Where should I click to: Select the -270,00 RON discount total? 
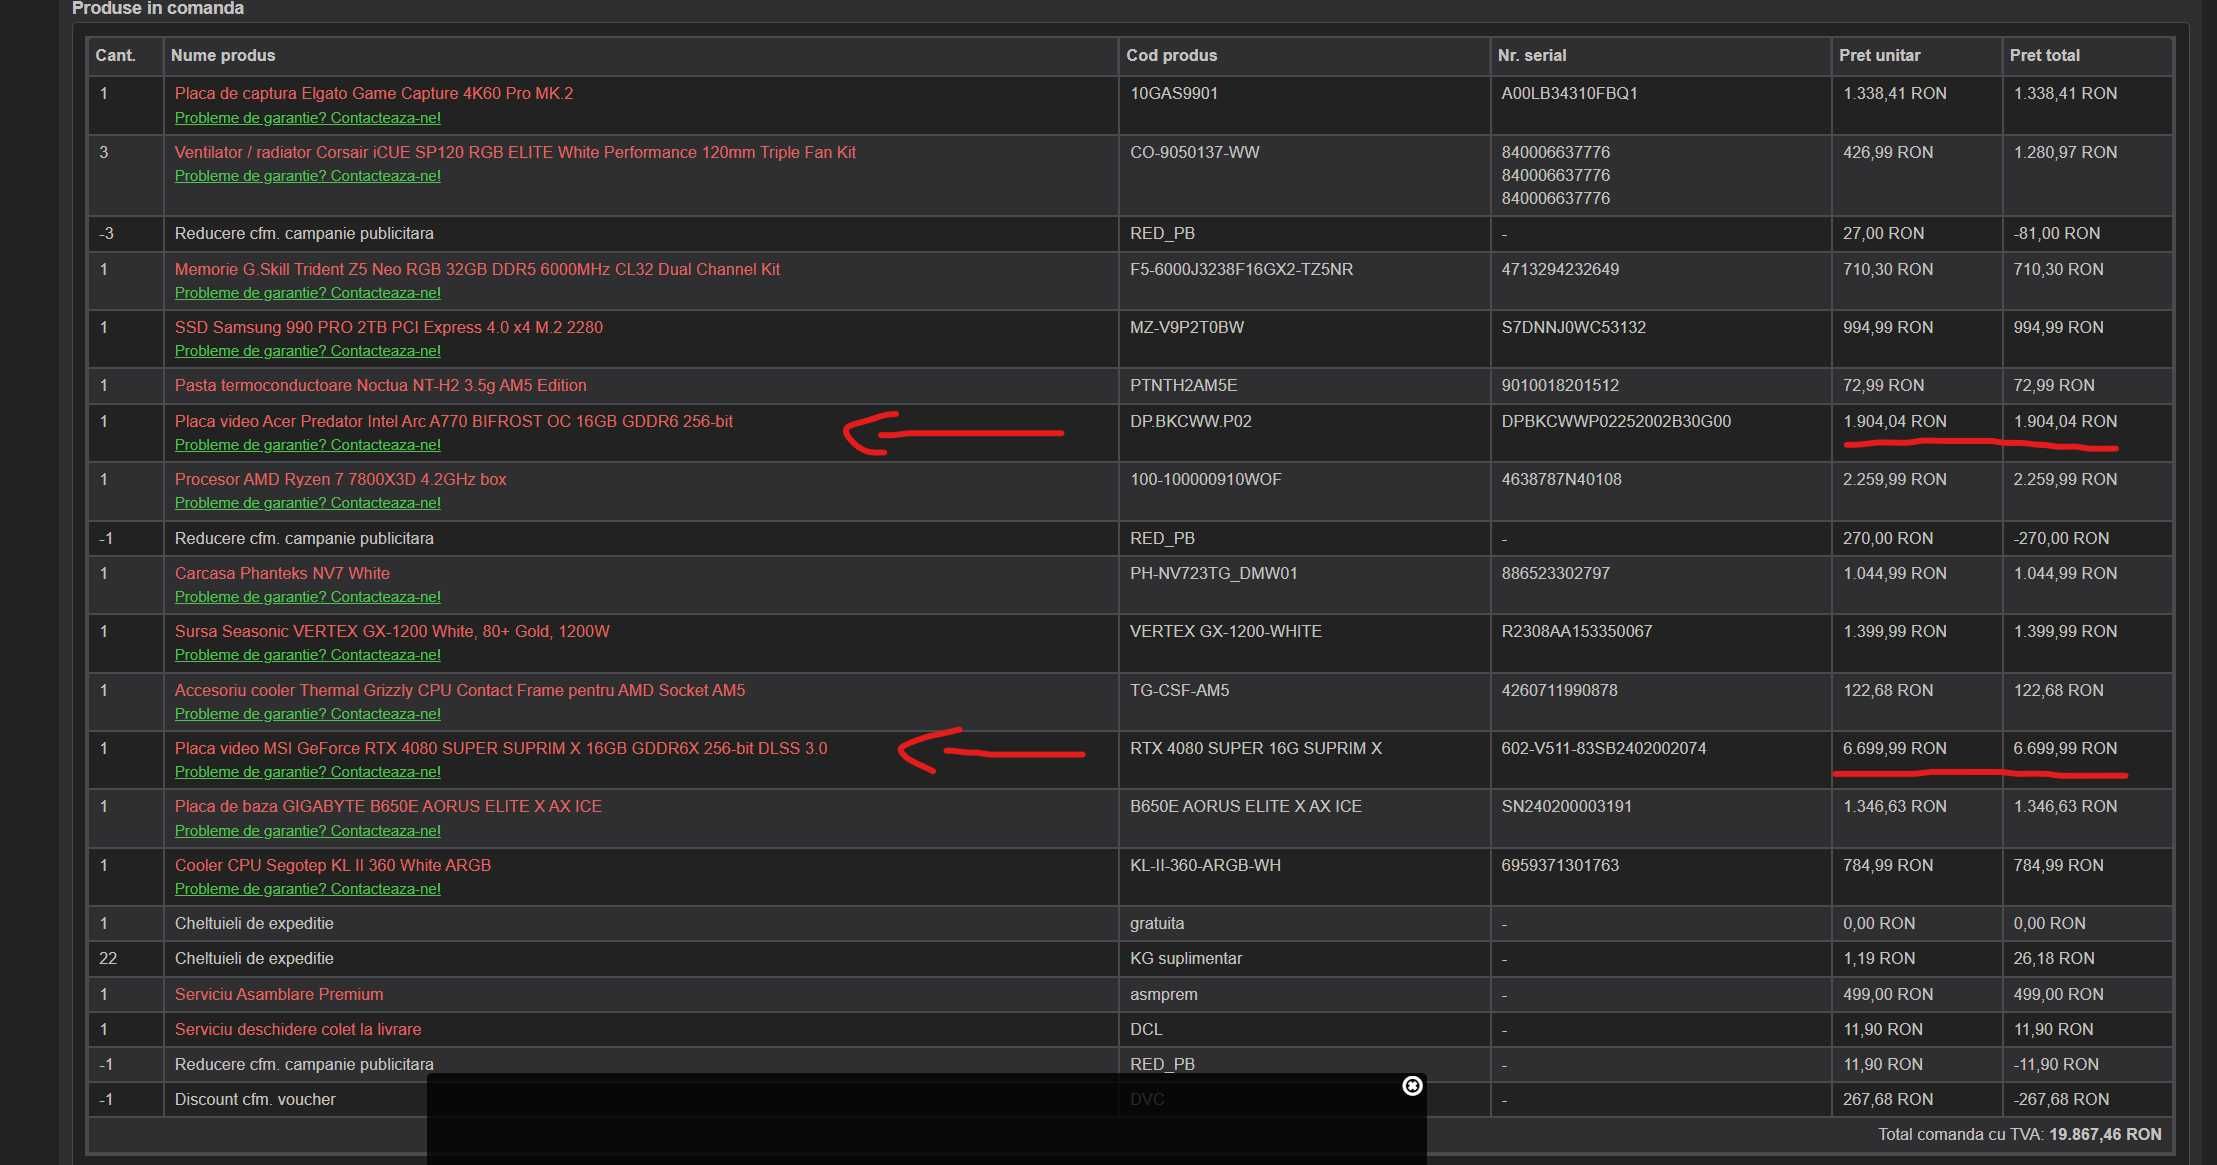tap(2062, 539)
